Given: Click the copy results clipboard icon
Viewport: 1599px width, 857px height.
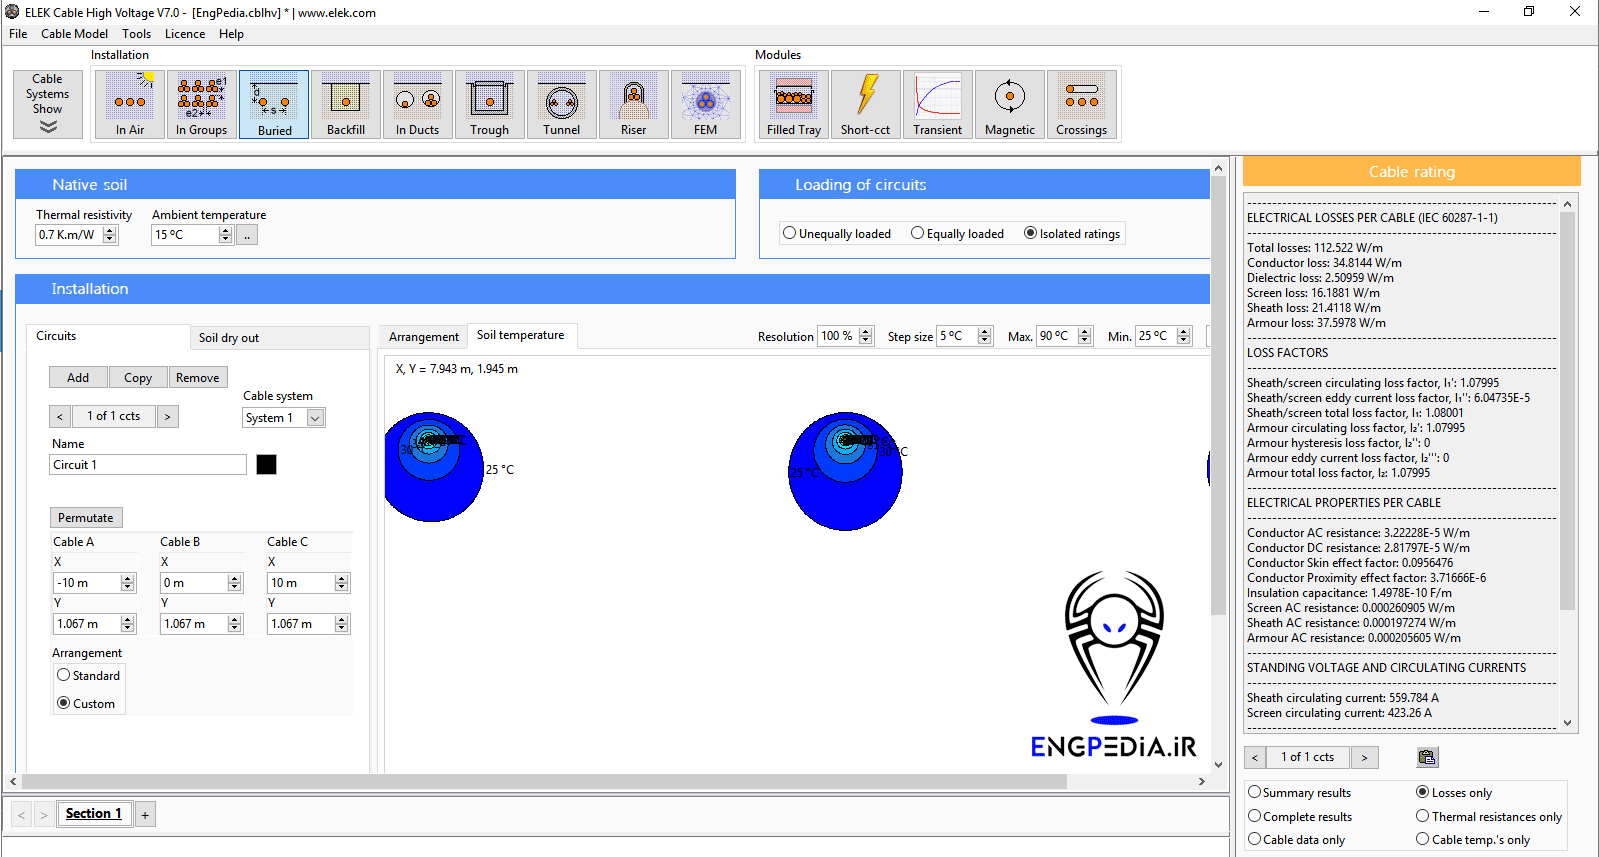Looking at the screenshot, I should pyautogui.click(x=1427, y=757).
